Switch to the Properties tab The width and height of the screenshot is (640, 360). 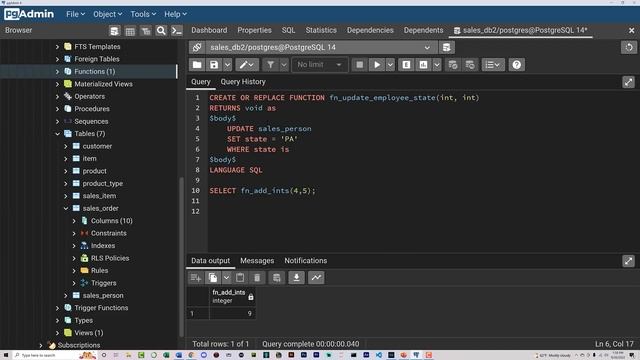[x=254, y=30]
